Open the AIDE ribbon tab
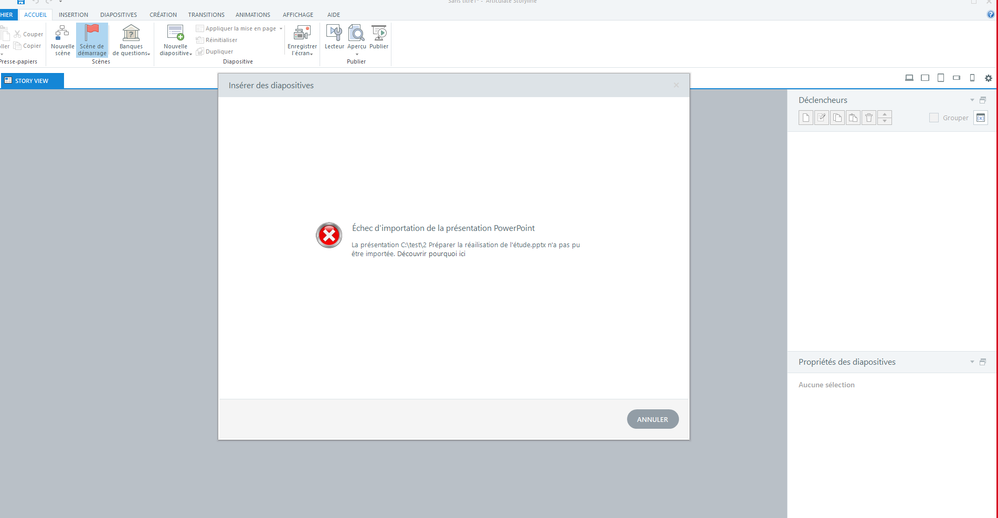998x518 pixels. (334, 15)
